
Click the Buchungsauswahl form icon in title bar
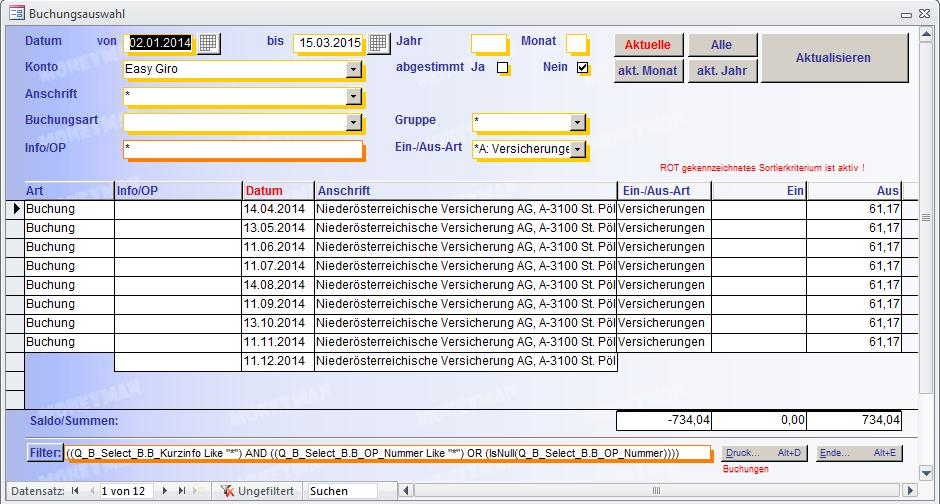16,13
